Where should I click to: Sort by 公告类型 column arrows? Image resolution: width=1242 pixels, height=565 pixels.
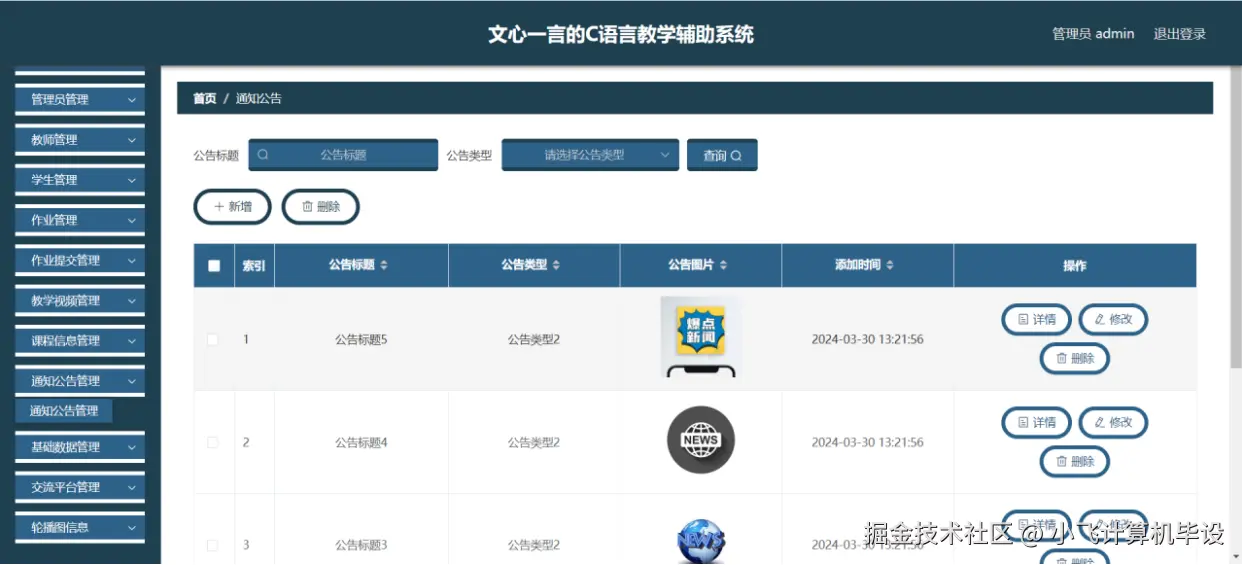coord(556,266)
